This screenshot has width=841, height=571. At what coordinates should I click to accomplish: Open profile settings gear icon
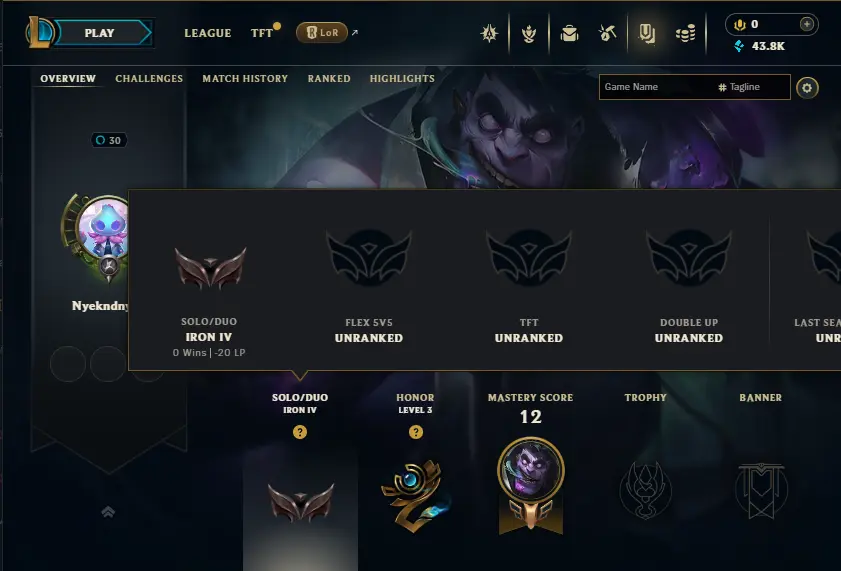[807, 87]
